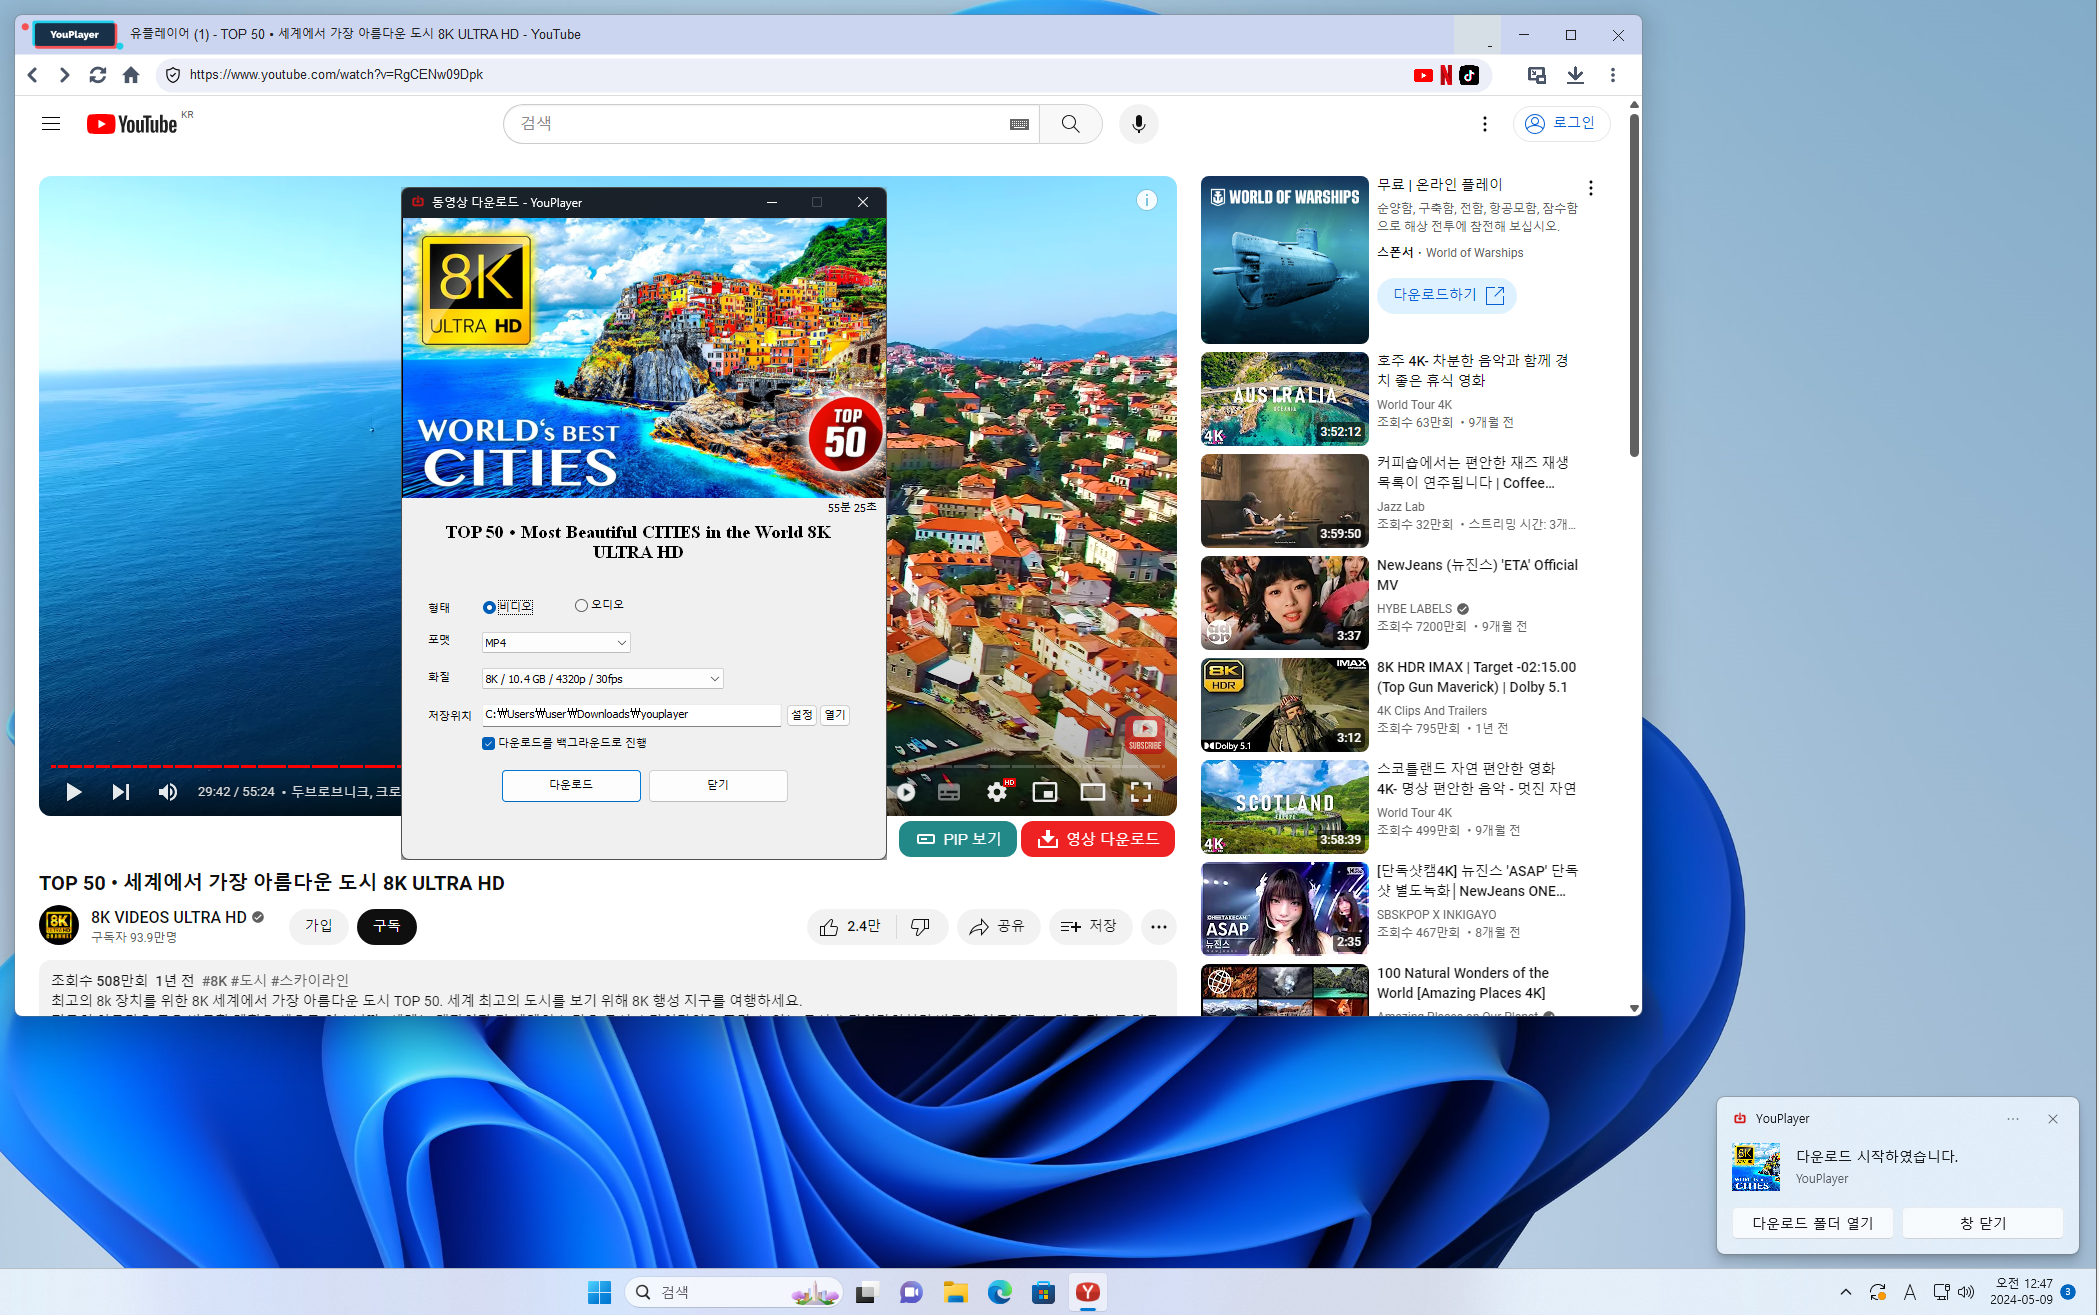The height and width of the screenshot is (1315, 2099).
Task: Select the 오디오 radio option
Action: tap(581, 605)
